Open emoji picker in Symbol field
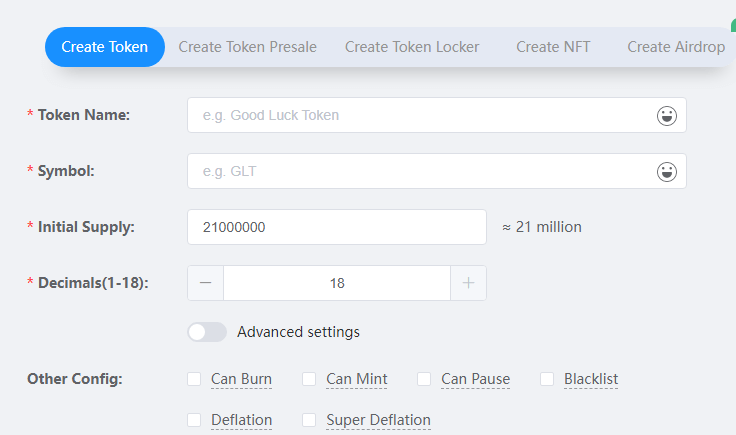The image size is (736, 435). (666, 172)
